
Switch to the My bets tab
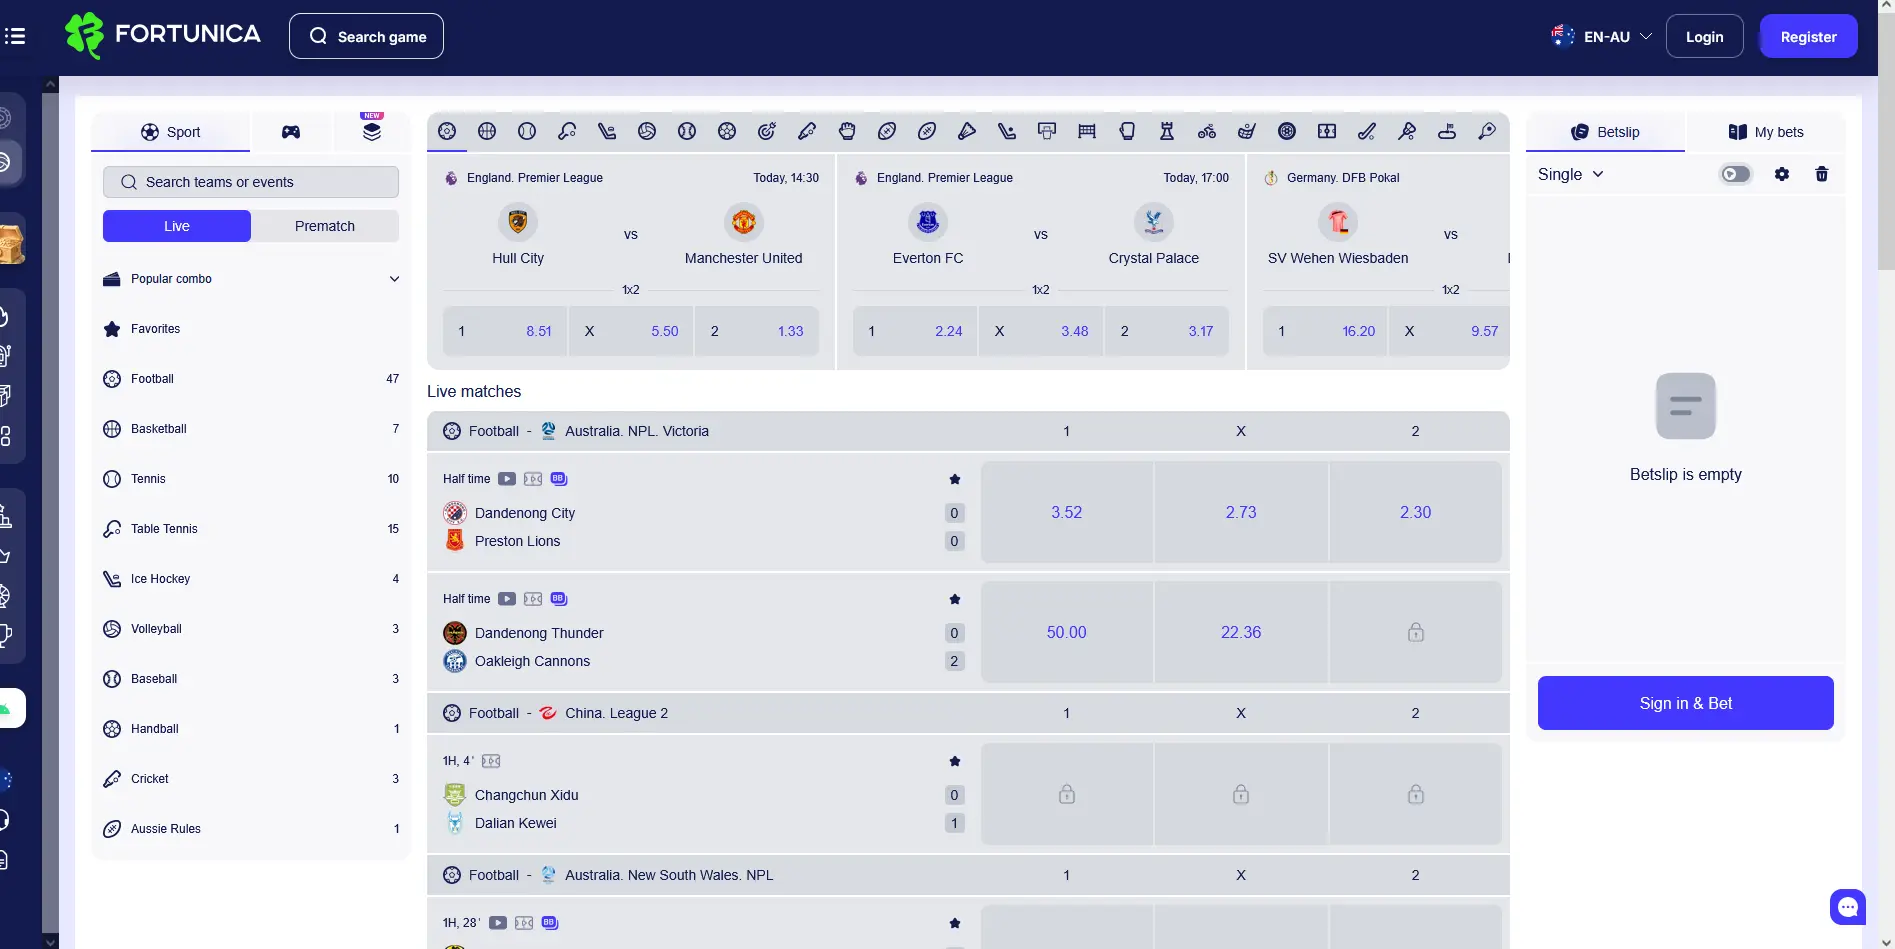click(x=1766, y=132)
